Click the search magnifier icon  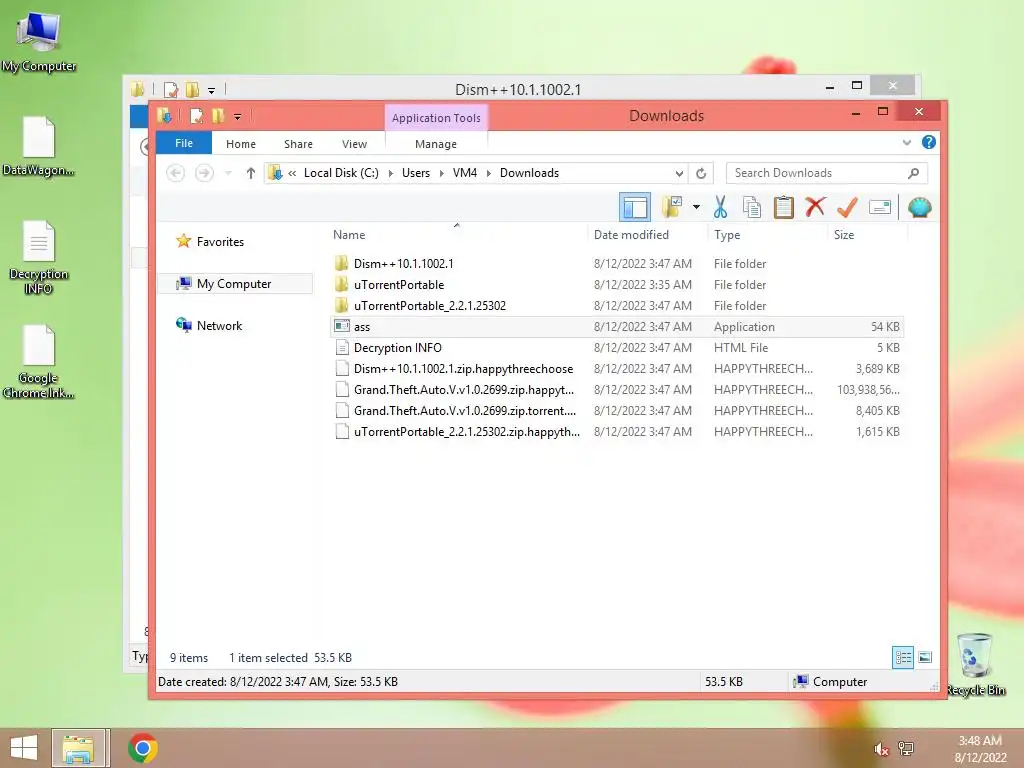(913, 173)
